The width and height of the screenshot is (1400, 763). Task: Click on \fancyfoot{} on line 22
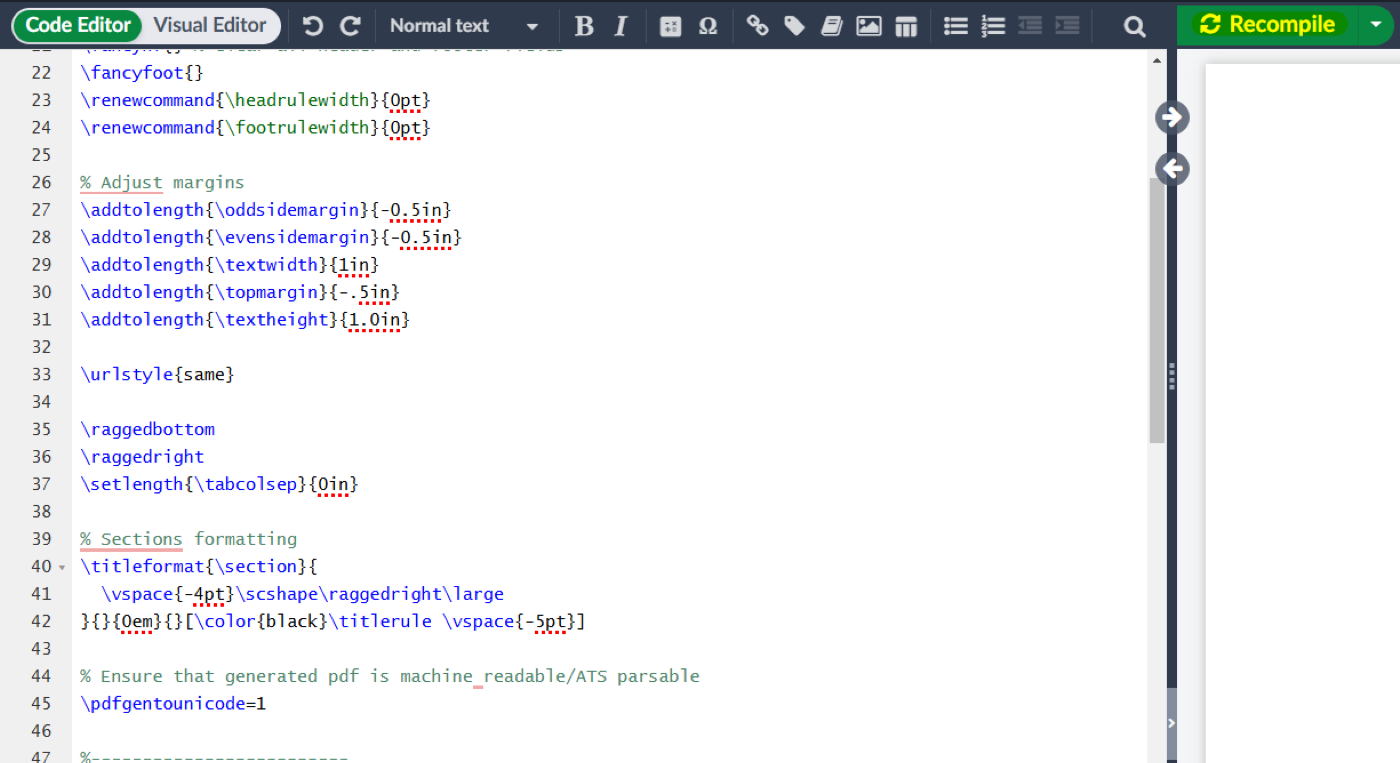pyautogui.click(x=142, y=73)
